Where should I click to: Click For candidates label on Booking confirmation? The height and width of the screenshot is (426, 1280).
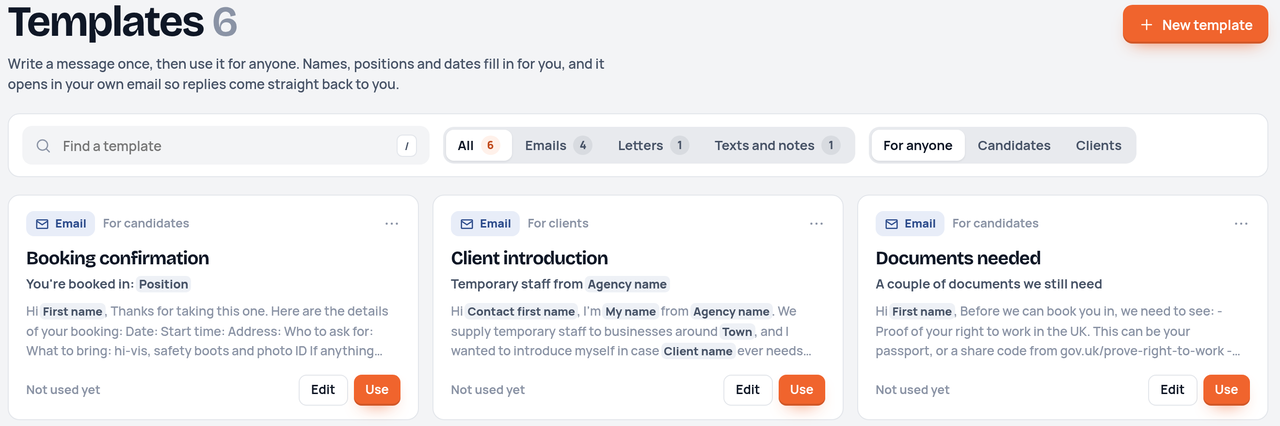click(146, 224)
